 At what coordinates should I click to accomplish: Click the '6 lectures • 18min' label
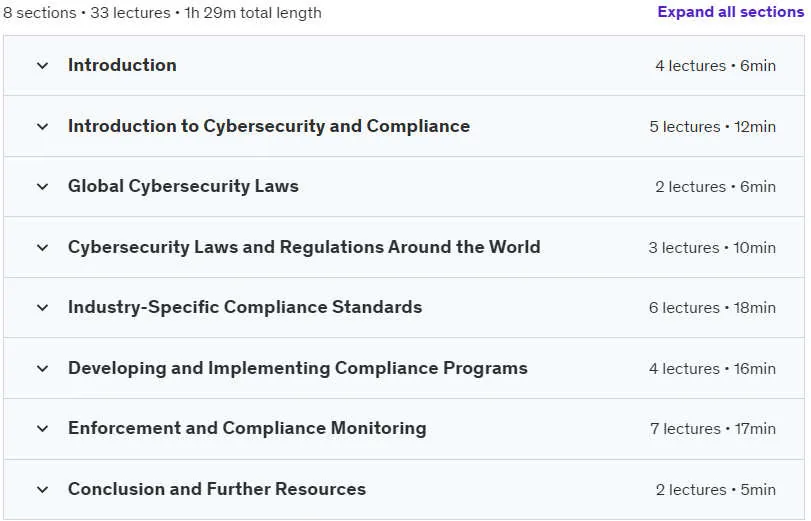[x=712, y=308]
